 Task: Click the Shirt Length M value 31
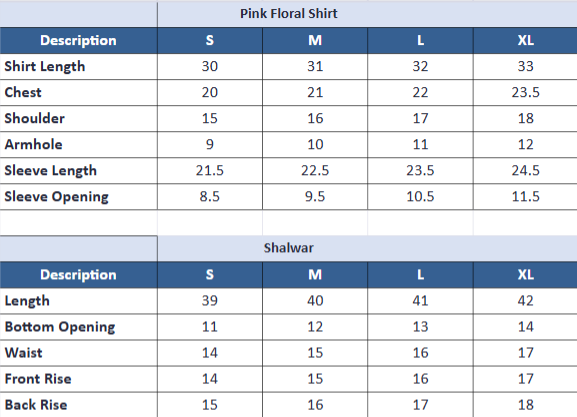(315, 67)
